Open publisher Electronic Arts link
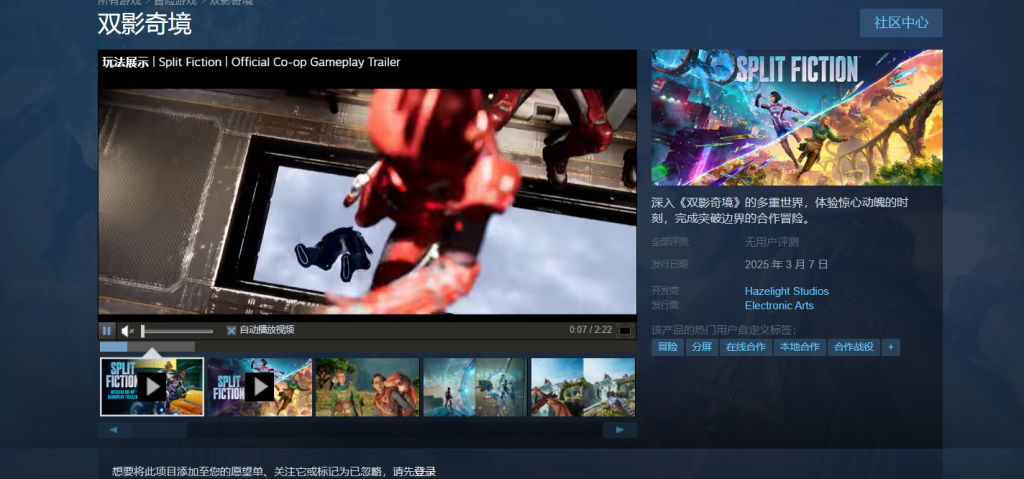1024x479 pixels. [779, 306]
